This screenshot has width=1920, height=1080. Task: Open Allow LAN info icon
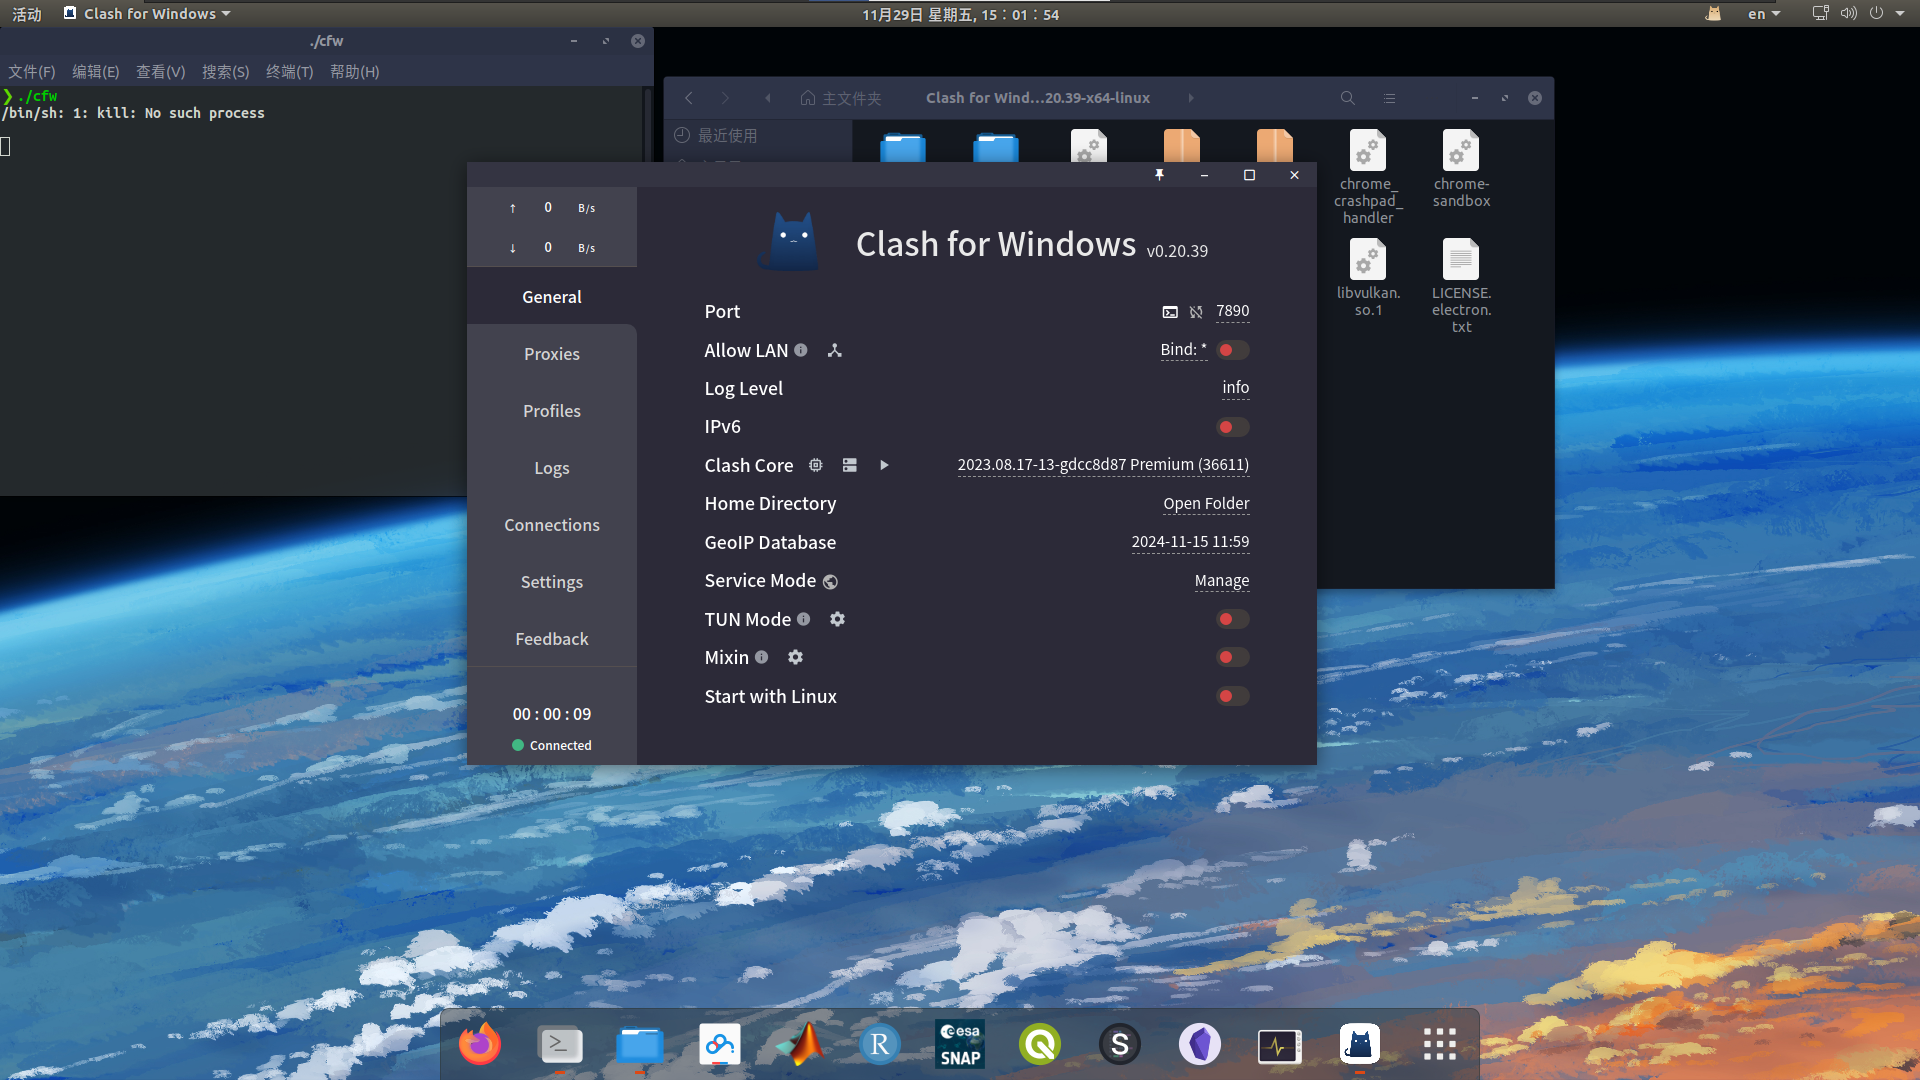tap(801, 350)
